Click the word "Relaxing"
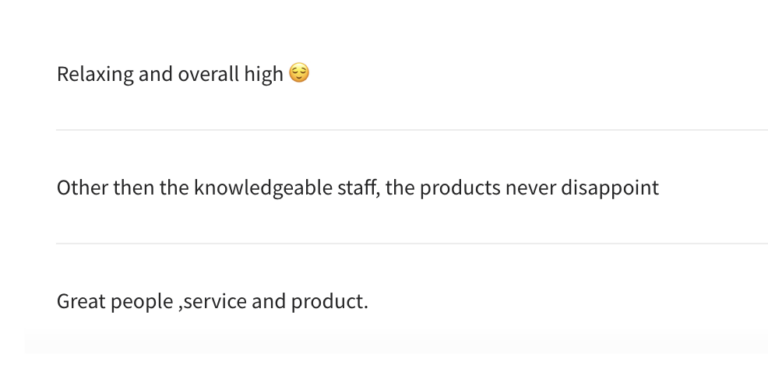Viewport: 768px width, 386px height. pyautogui.click(x=95, y=74)
